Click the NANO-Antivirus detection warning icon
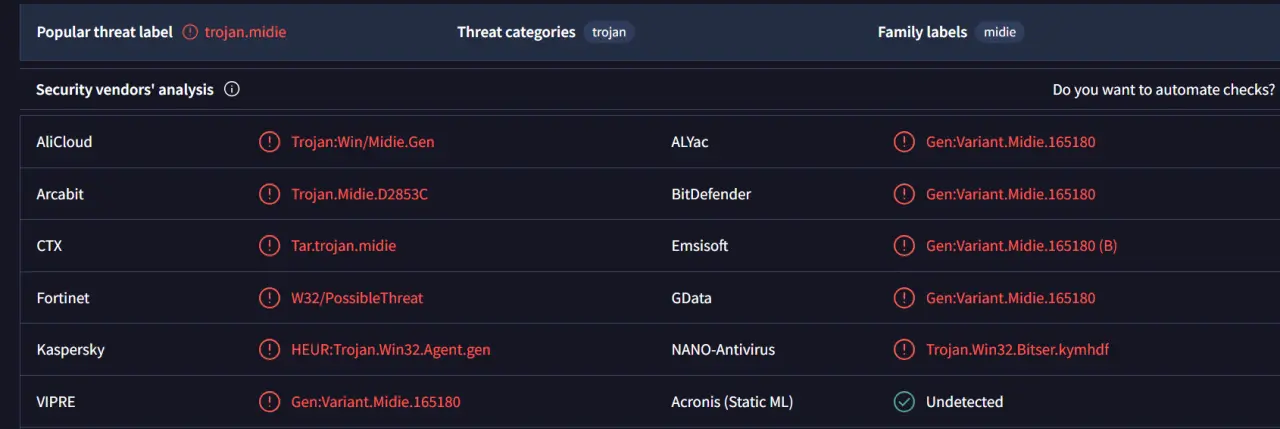Viewport: 1280px width, 429px height. 904,350
